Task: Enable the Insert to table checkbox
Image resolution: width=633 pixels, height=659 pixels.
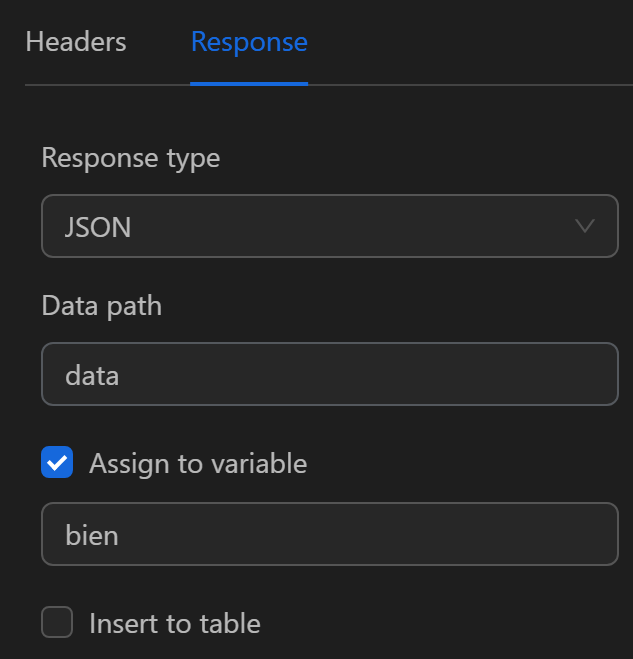Action: click(57, 624)
